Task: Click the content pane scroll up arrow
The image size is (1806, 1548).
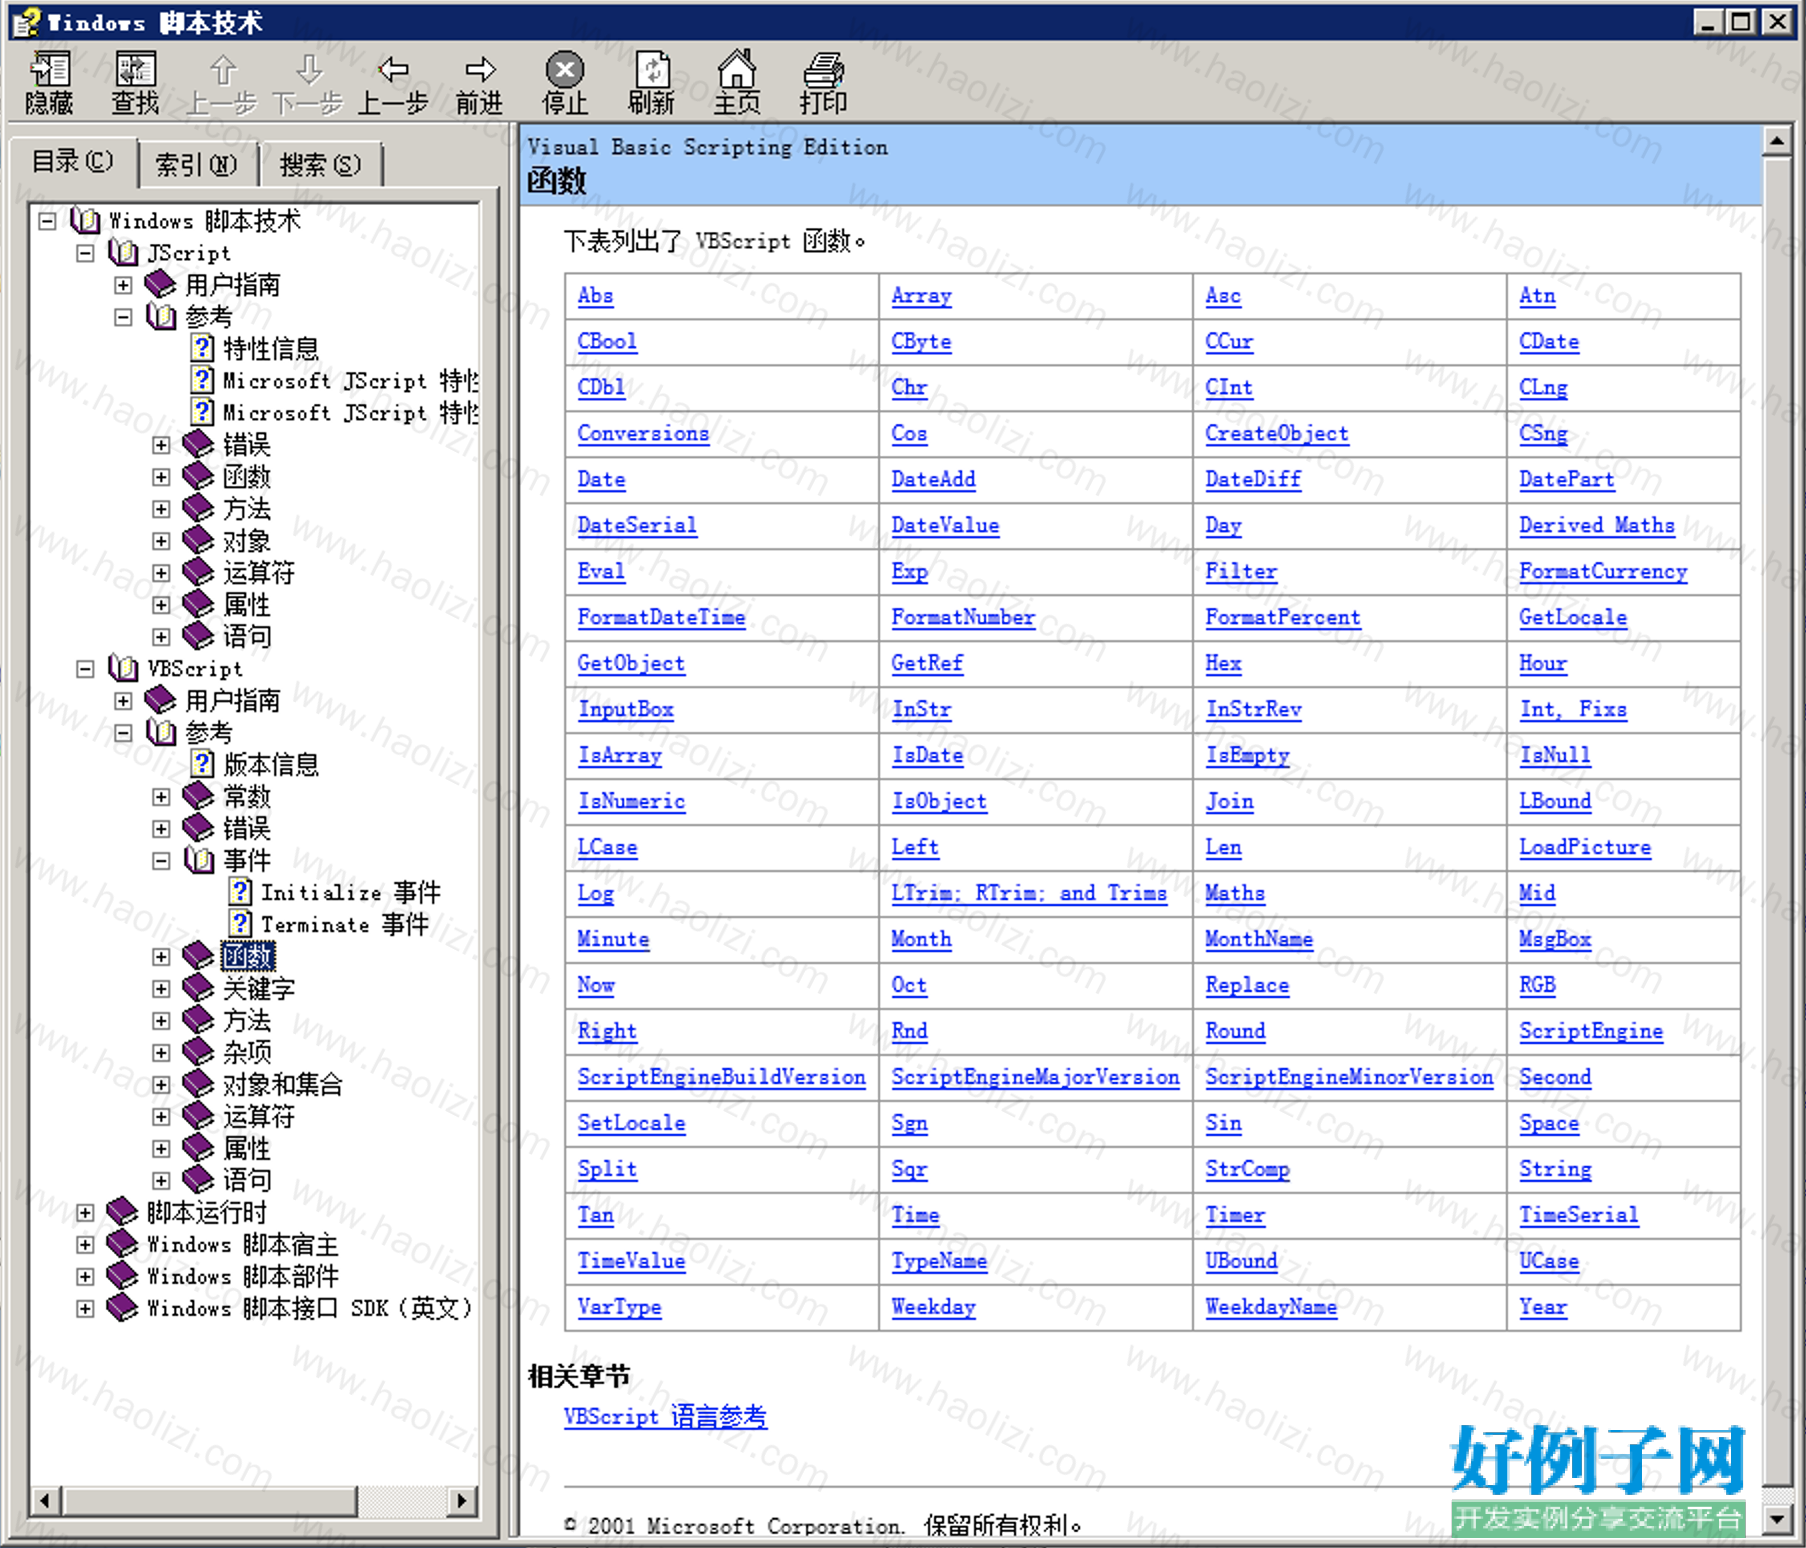Action: 1776,141
